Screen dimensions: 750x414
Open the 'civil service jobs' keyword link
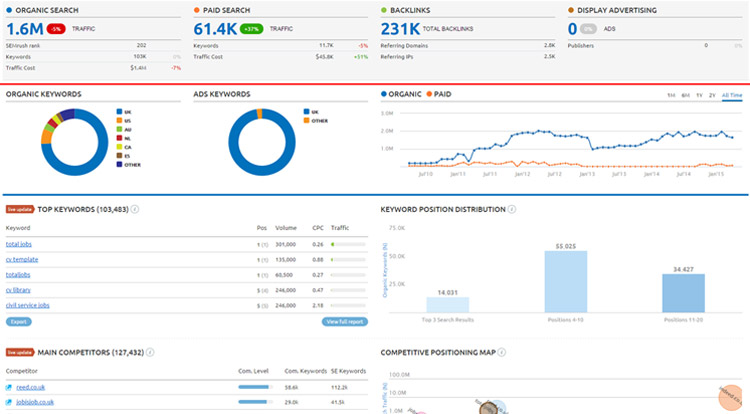[27, 304]
